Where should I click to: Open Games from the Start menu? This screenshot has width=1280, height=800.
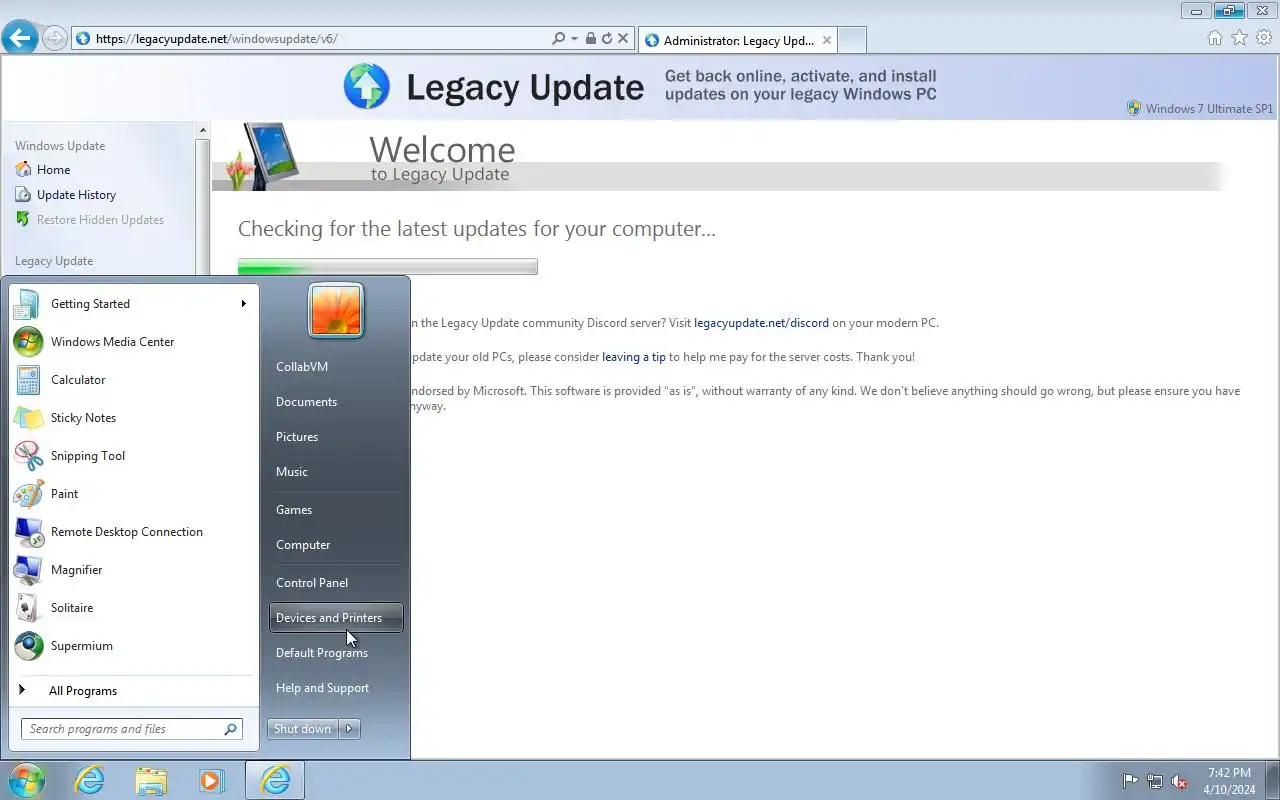click(x=335, y=510)
